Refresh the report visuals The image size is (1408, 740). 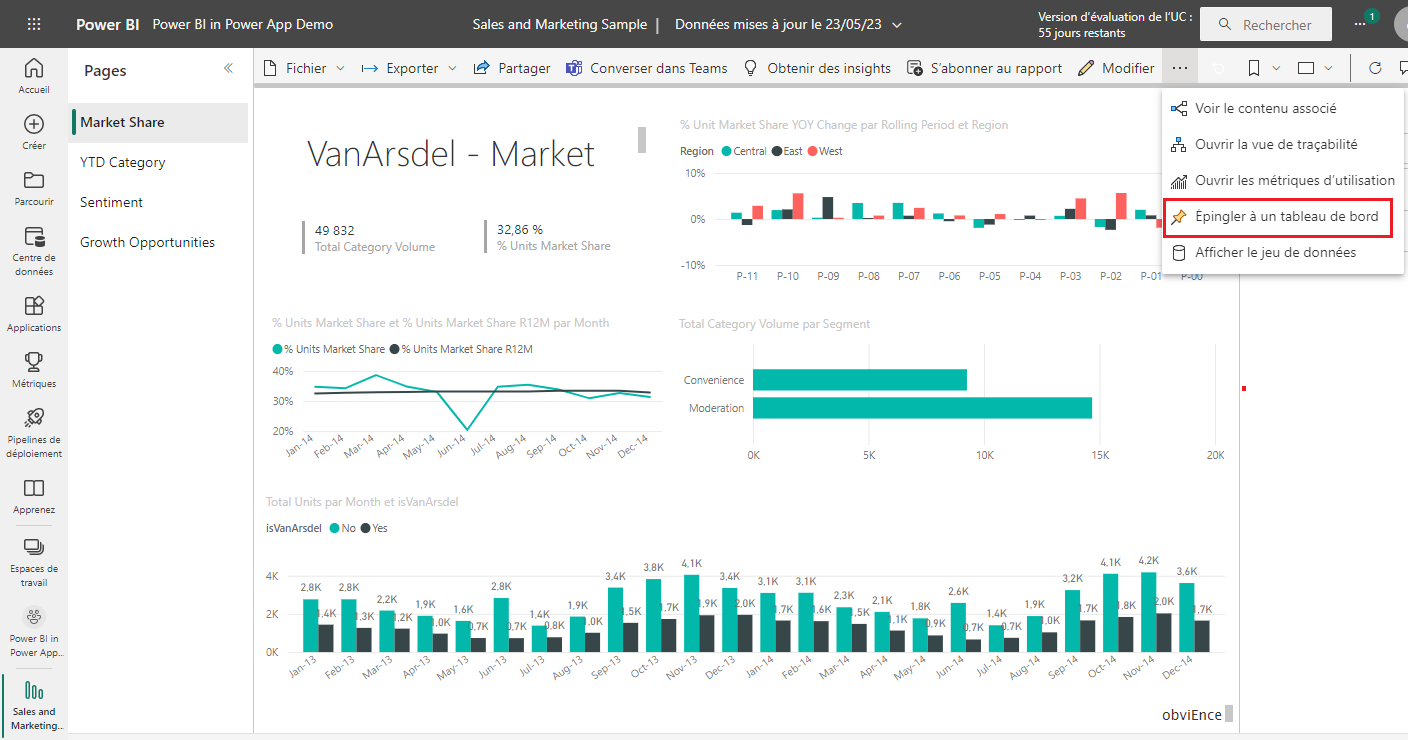pos(1375,68)
